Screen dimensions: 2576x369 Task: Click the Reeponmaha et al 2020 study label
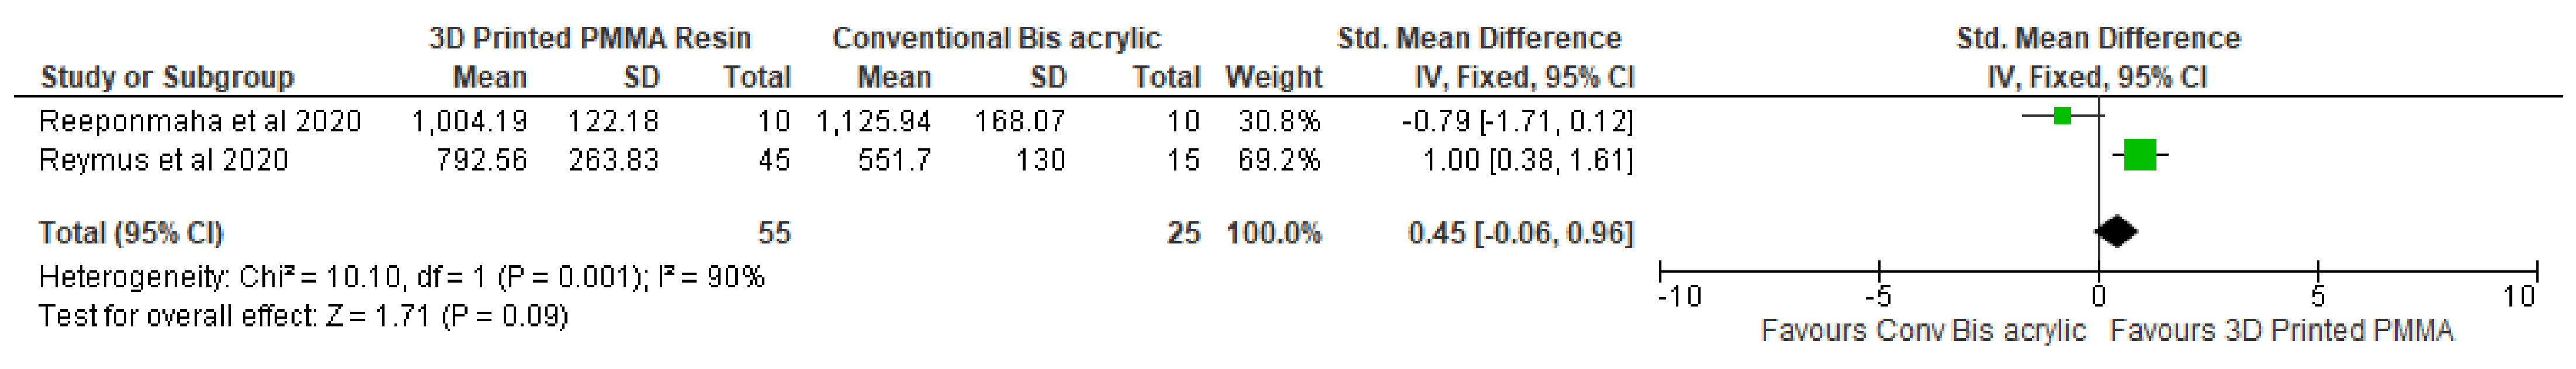tap(199, 121)
